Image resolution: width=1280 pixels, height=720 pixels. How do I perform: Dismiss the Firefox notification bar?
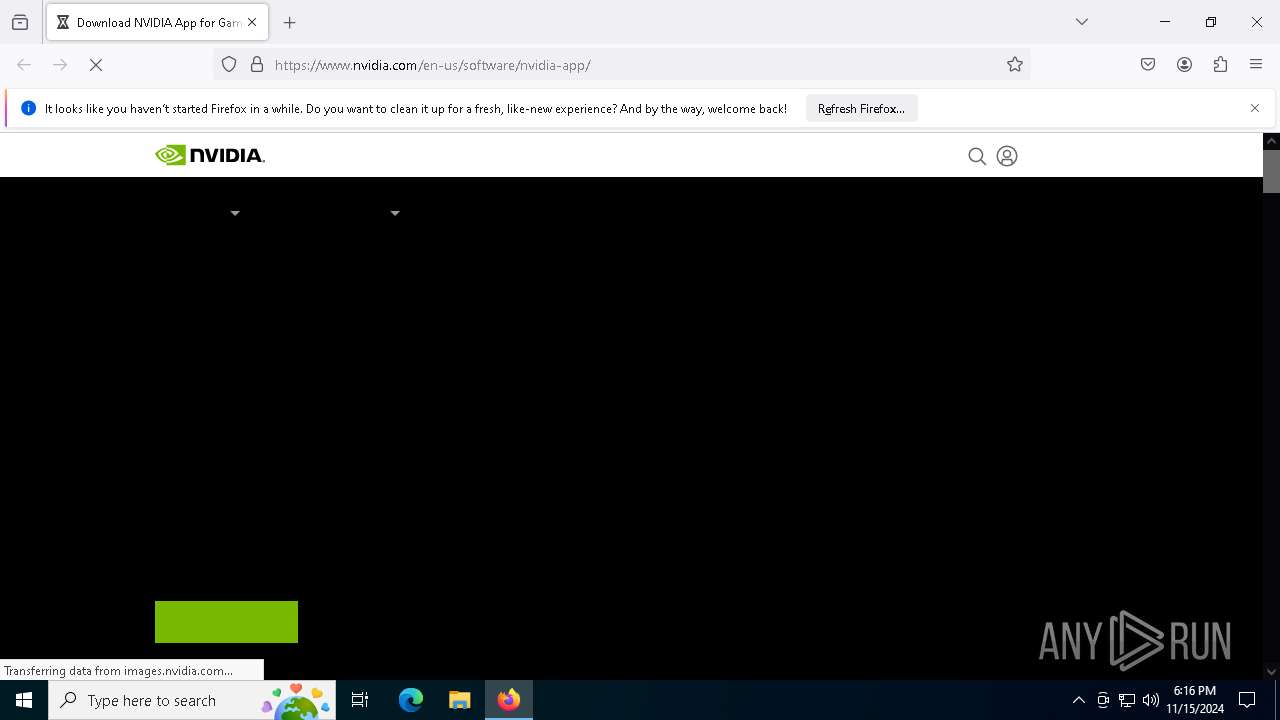tap(1255, 108)
